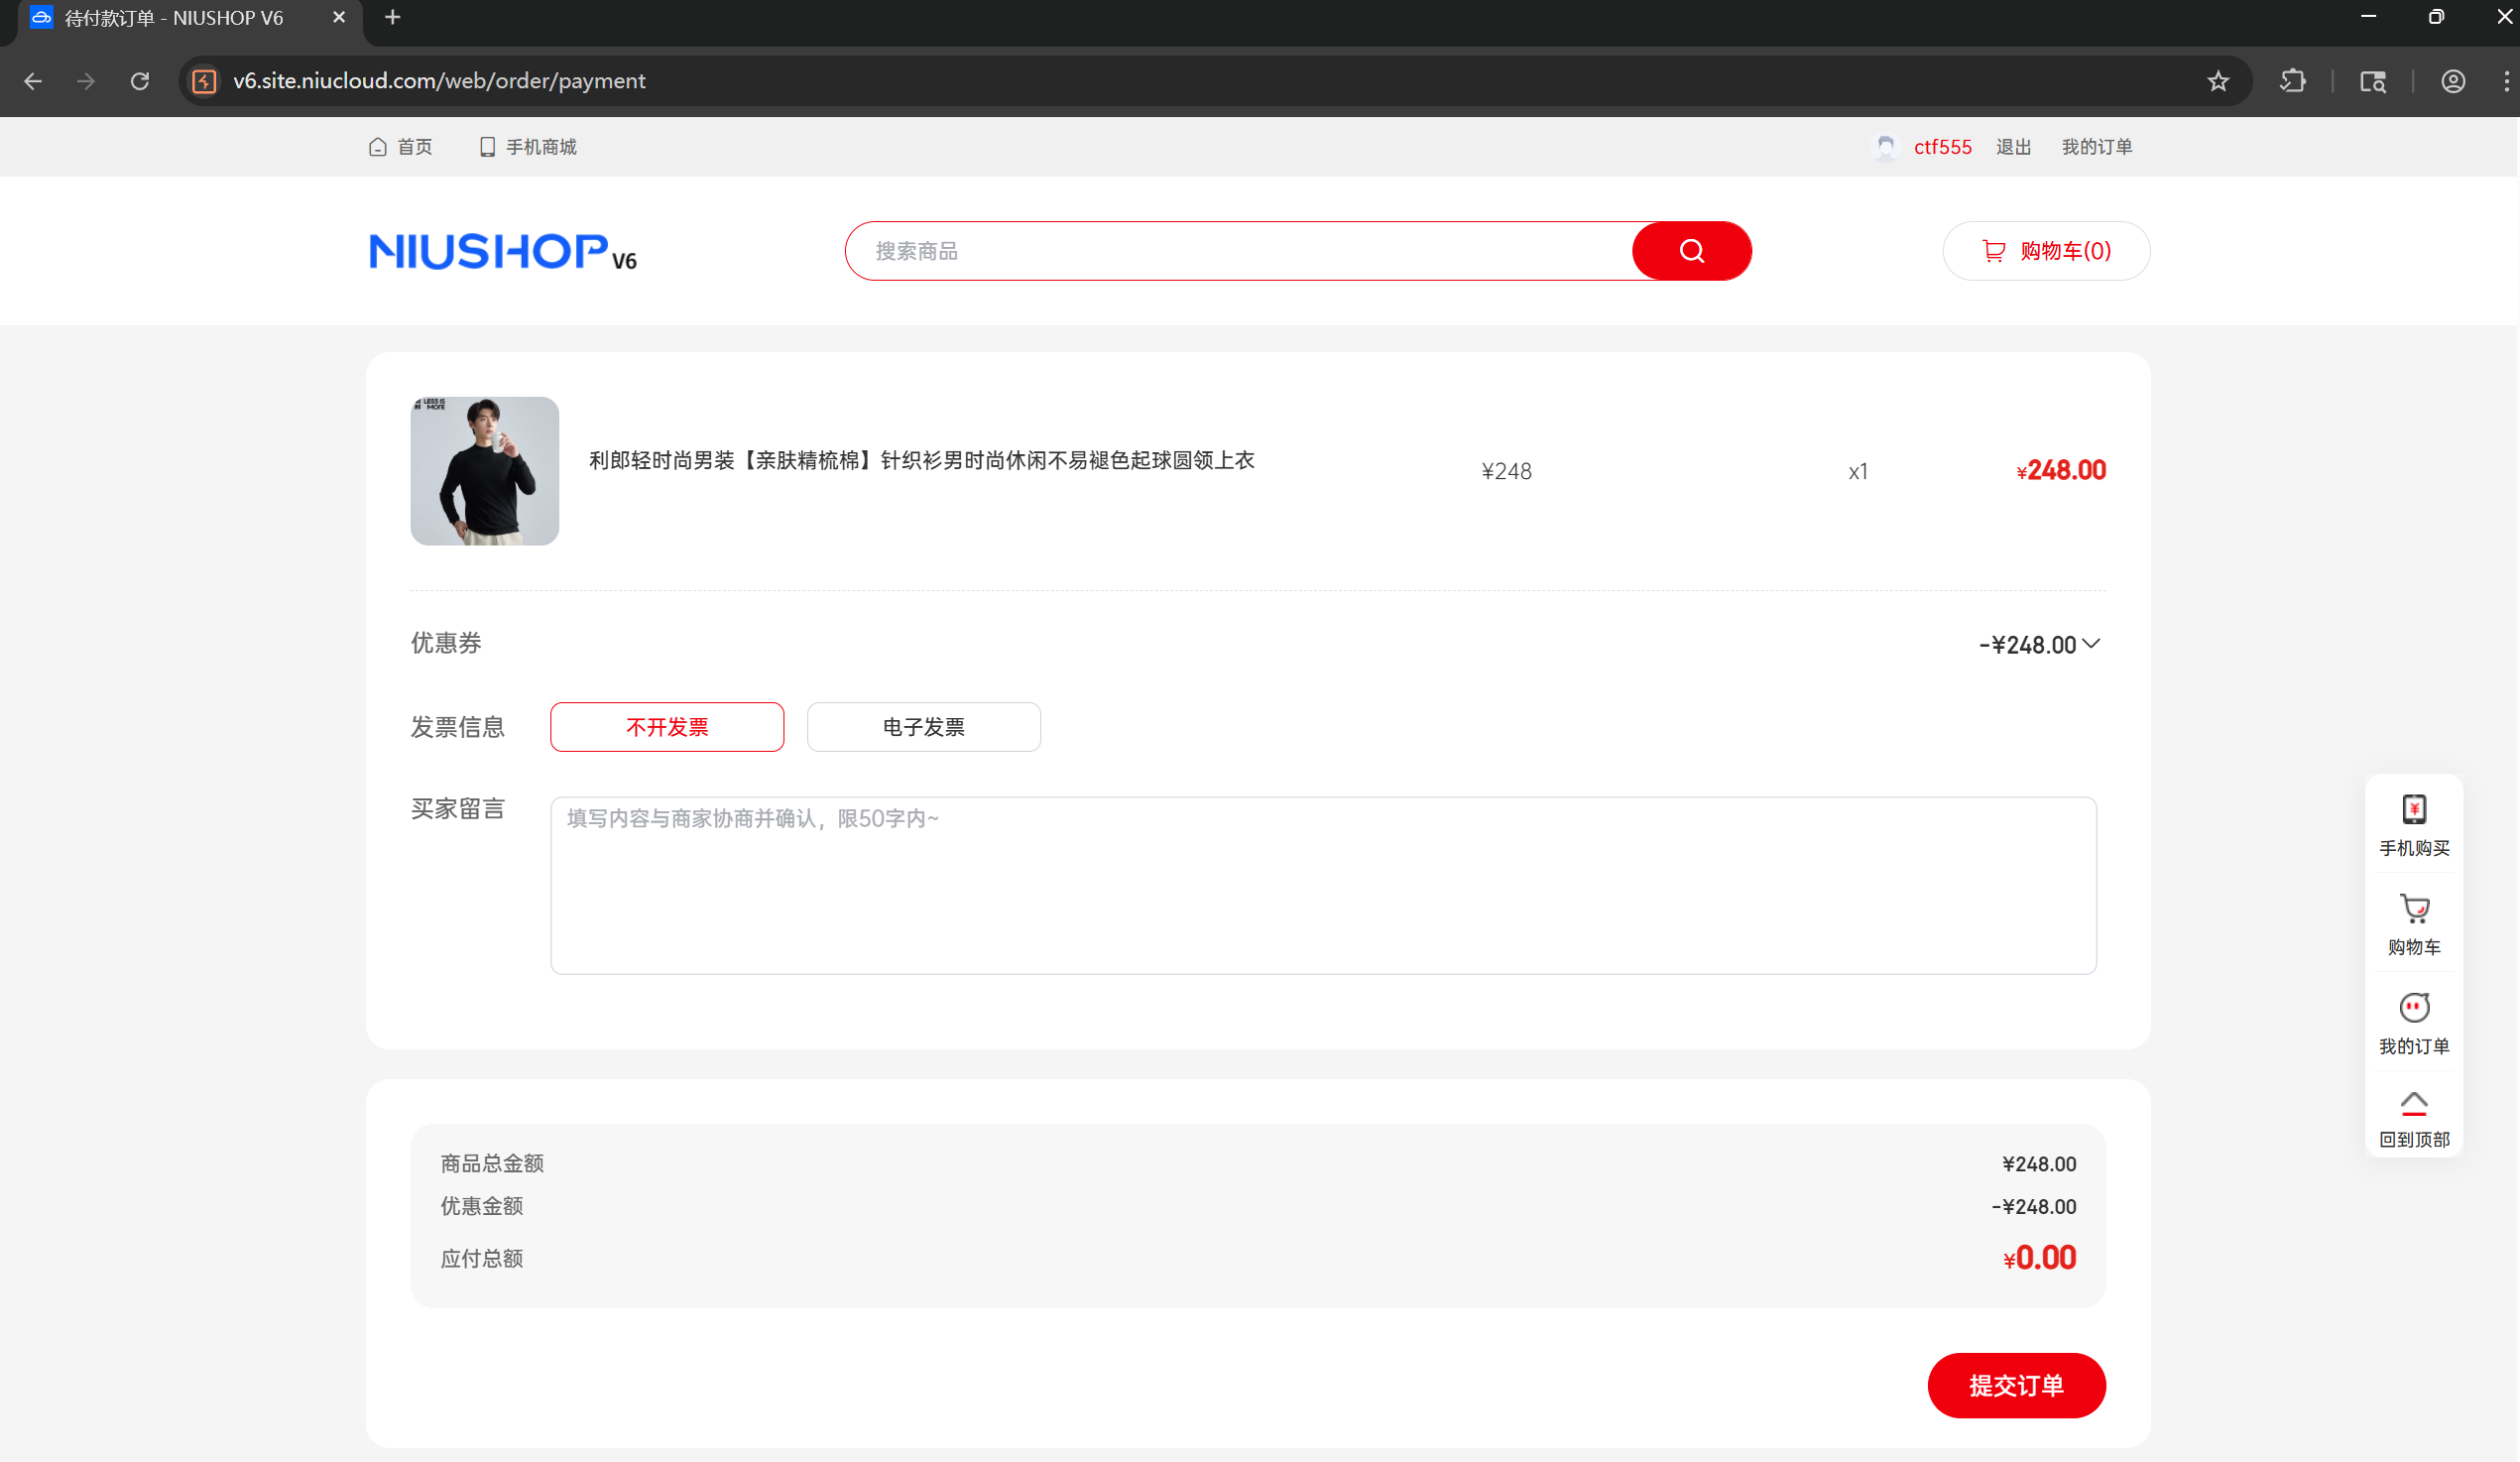Open browser extensions puzzle icon
The image size is (2520, 1462).
click(x=2293, y=81)
